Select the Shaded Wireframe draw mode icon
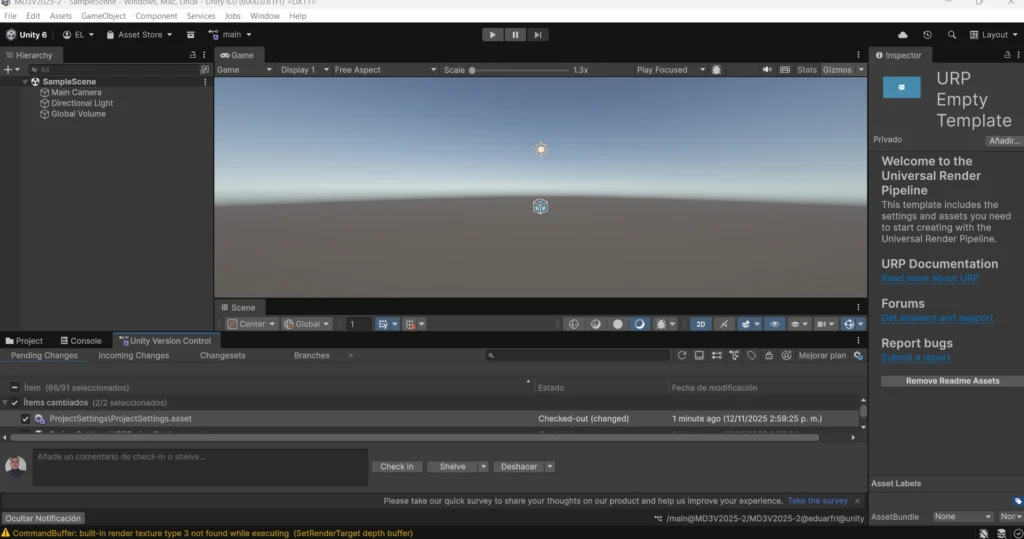Image resolution: width=1024 pixels, height=539 pixels. [x=596, y=324]
